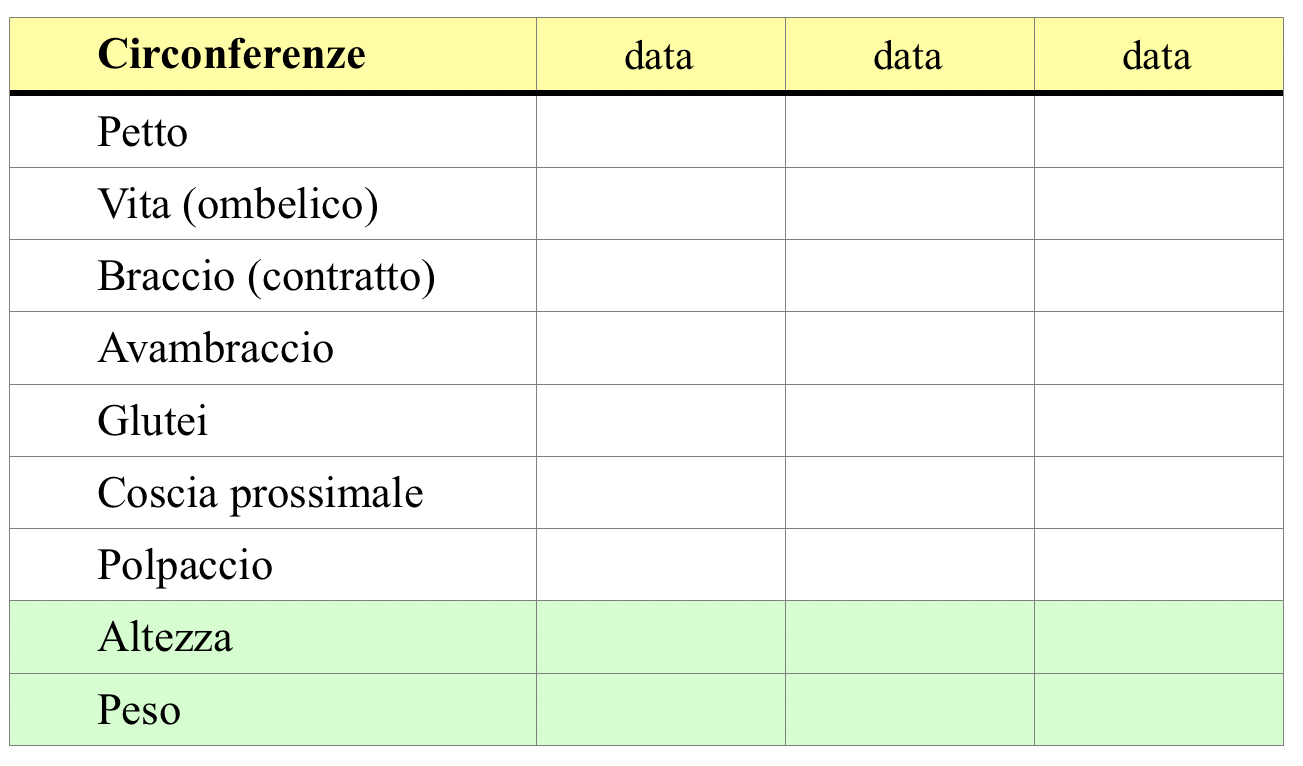Screen dimensions: 1303x766
Task: Select the Polpaccio label cell
Action: (x=185, y=565)
